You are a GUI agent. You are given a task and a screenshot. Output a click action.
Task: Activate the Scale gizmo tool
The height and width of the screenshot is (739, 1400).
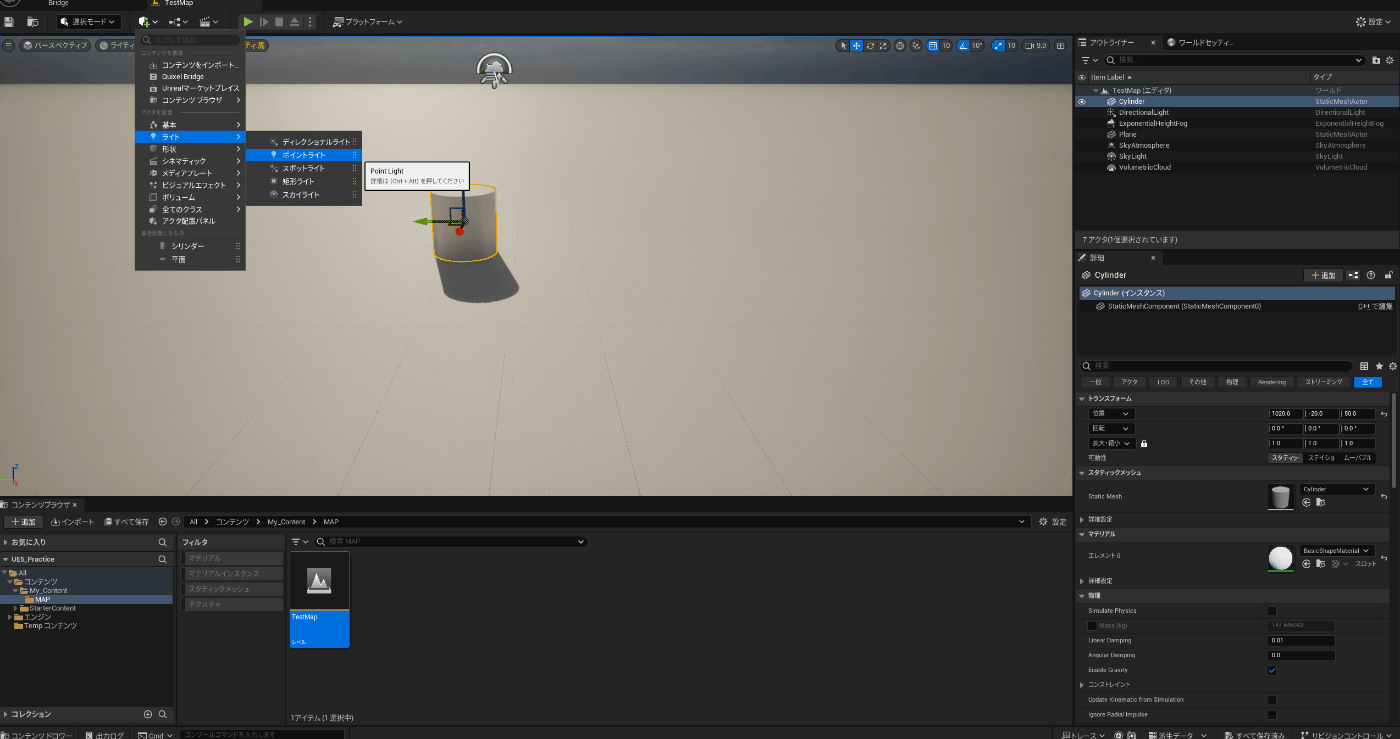click(x=883, y=45)
